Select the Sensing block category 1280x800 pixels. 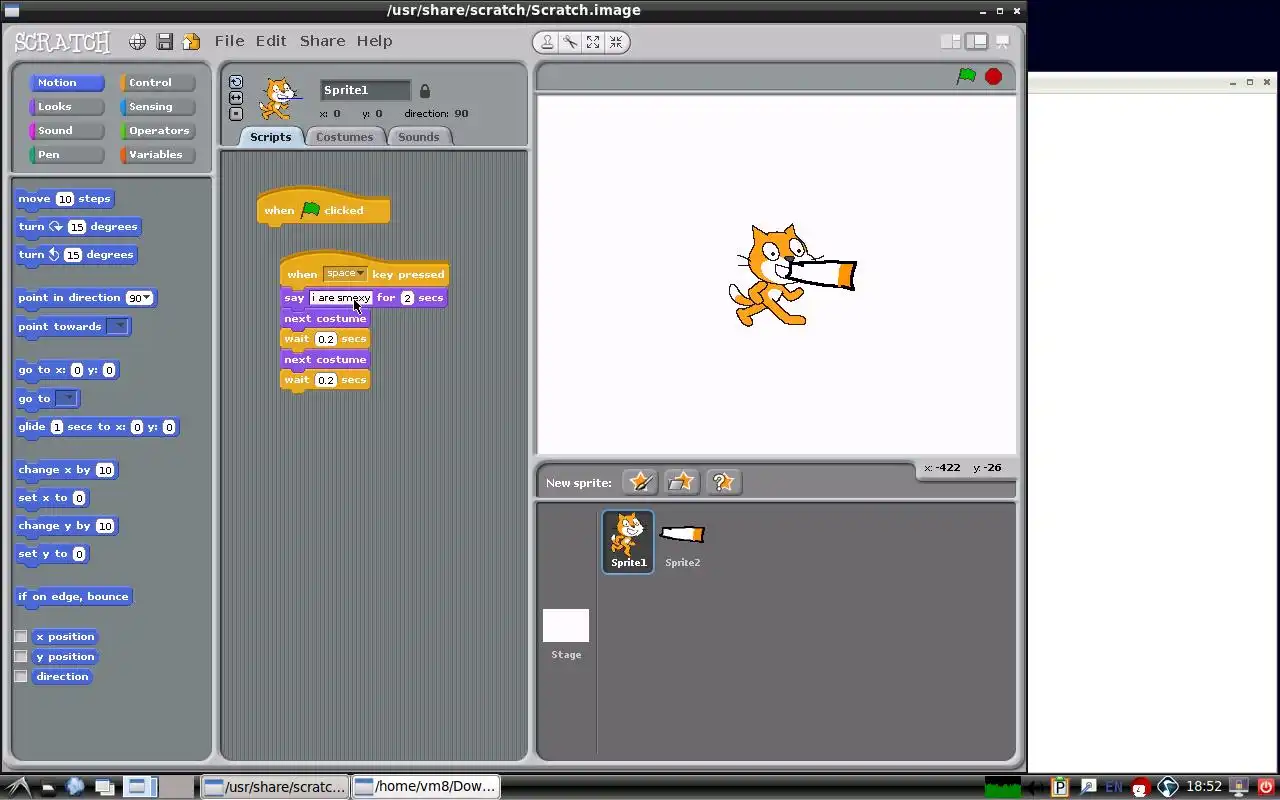pos(158,107)
